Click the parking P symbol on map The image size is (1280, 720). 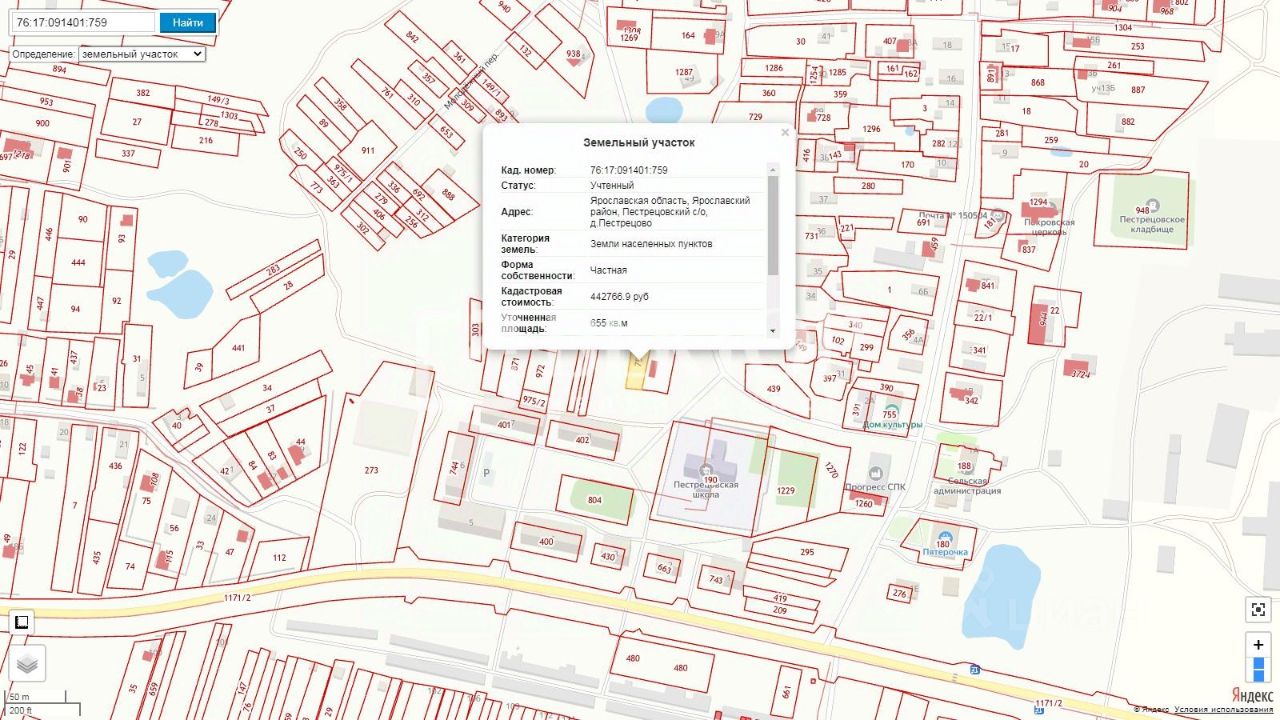click(487, 472)
